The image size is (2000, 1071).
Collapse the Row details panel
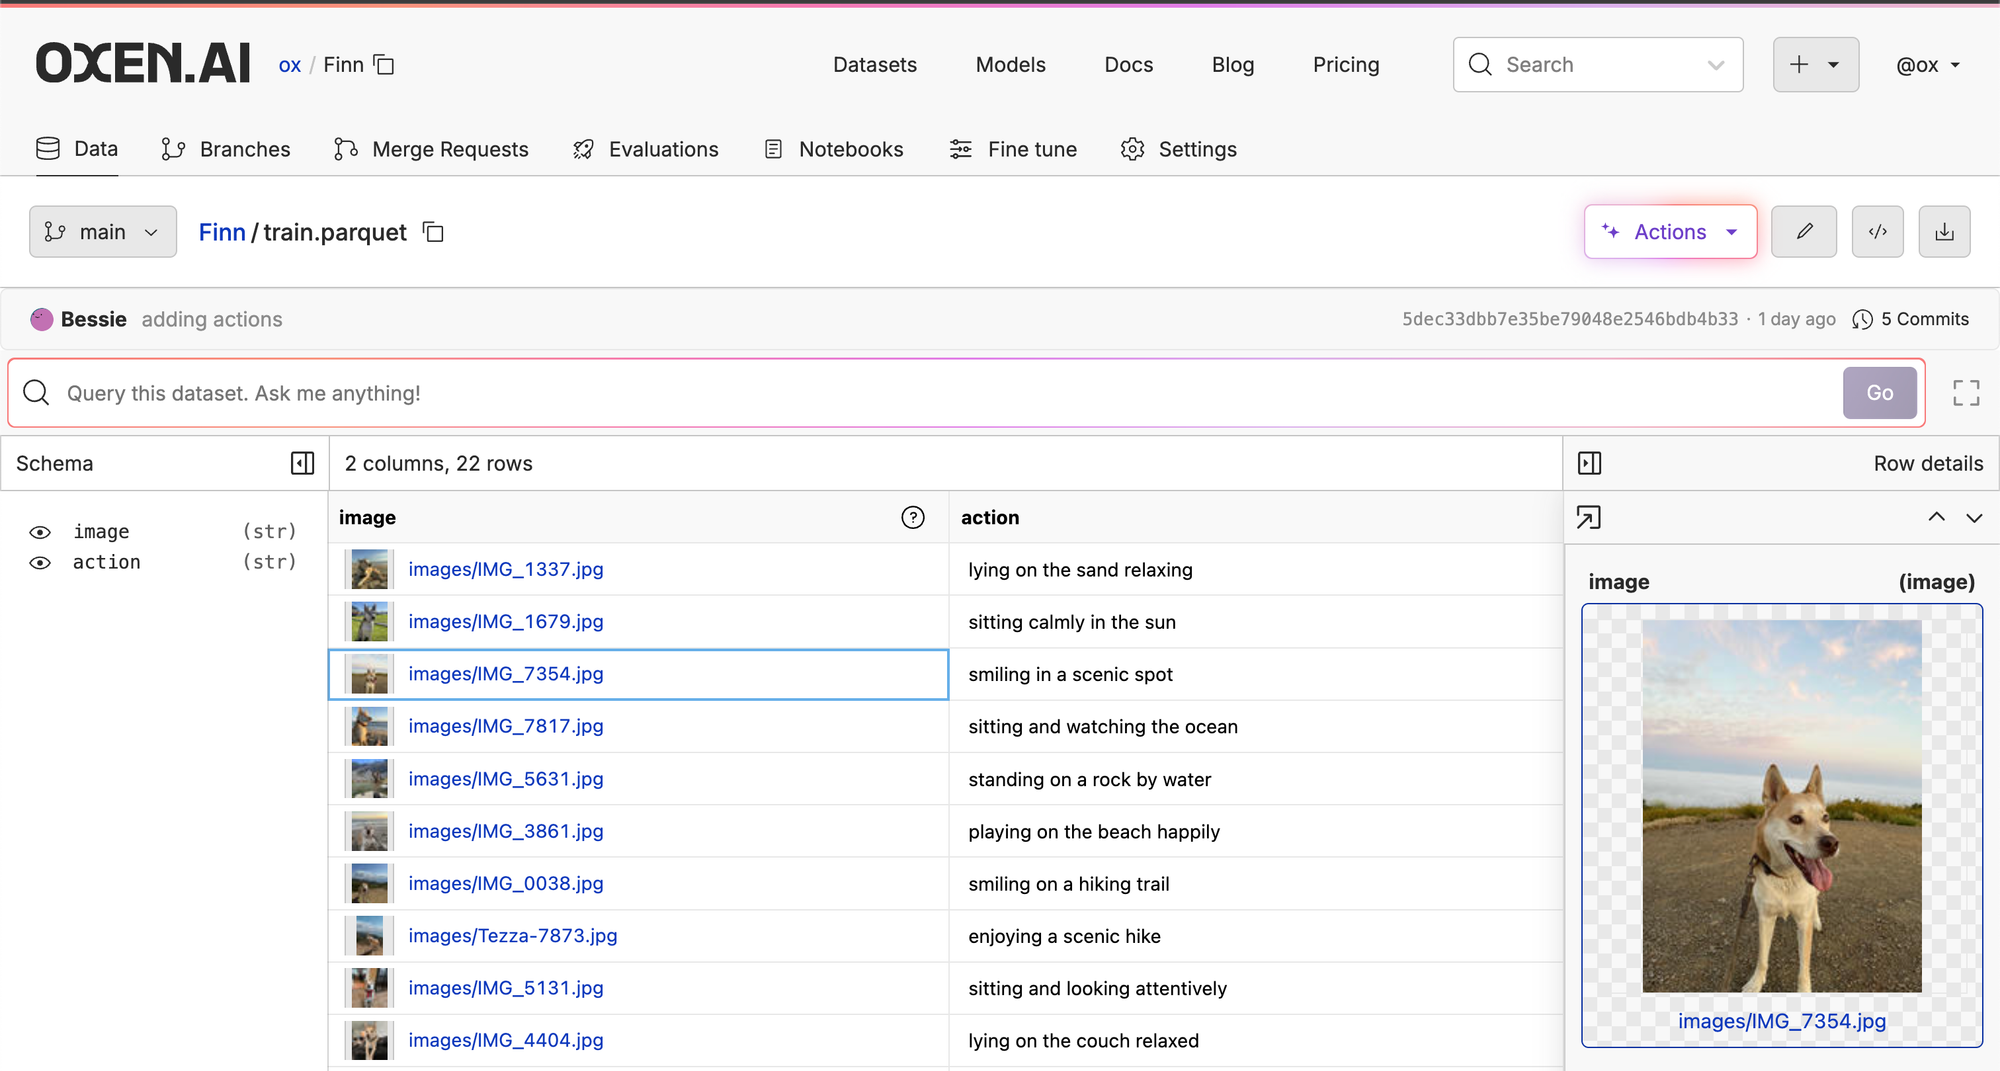[x=1590, y=463]
